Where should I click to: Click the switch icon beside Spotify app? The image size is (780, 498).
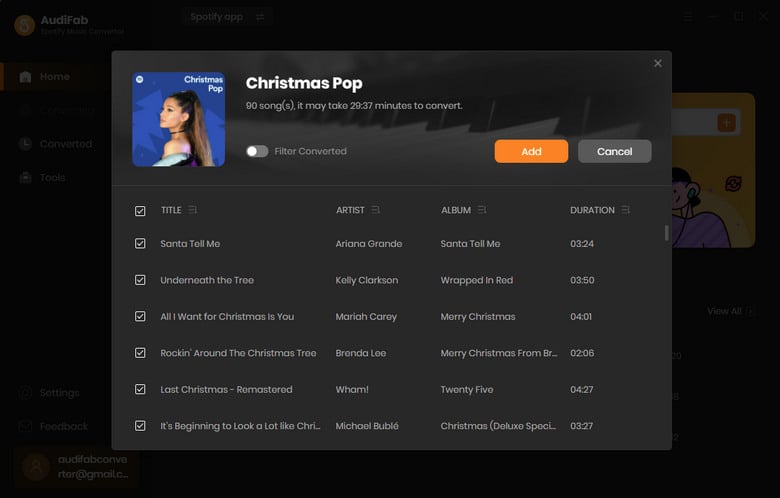pyautogui.click(x=260, y=17)
